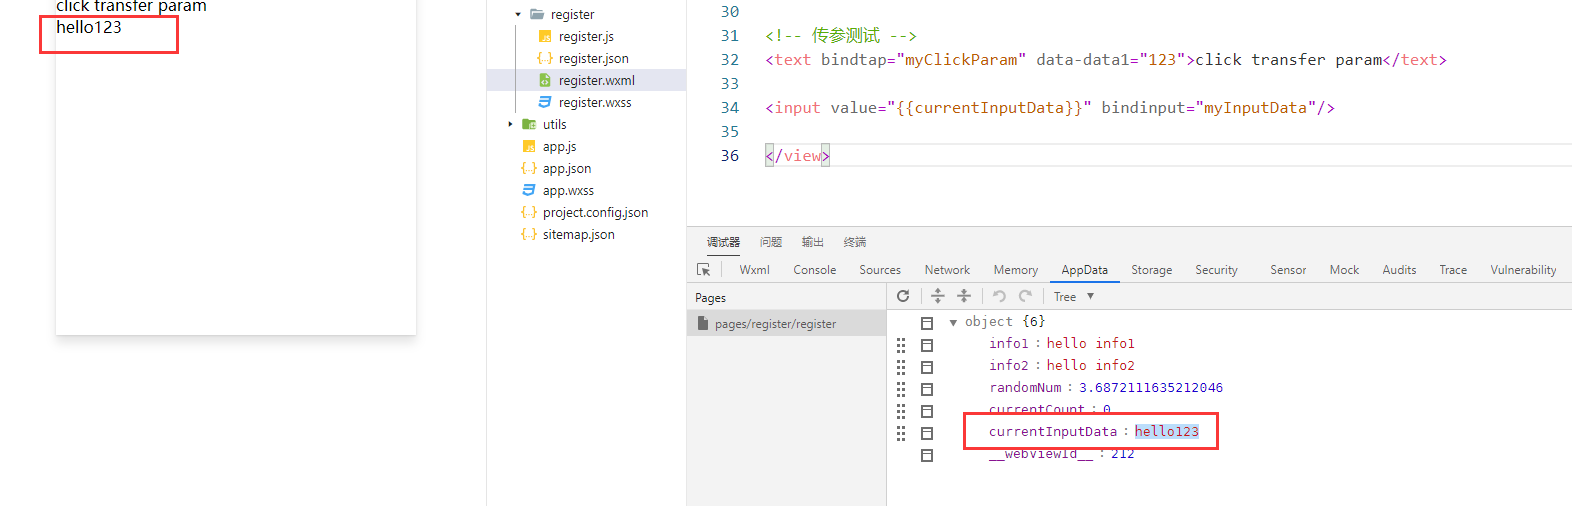1572x506 pixels.
Task: Click the info2 value 'hello info2'
Action: point(1091,366)
